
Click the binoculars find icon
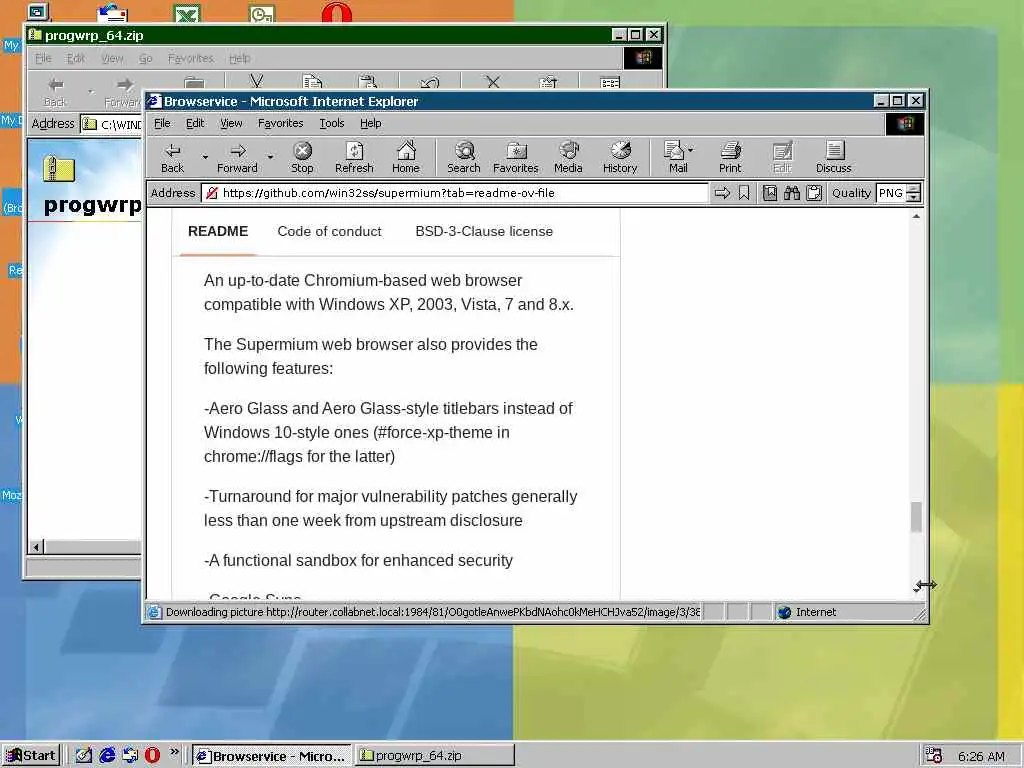792,193
